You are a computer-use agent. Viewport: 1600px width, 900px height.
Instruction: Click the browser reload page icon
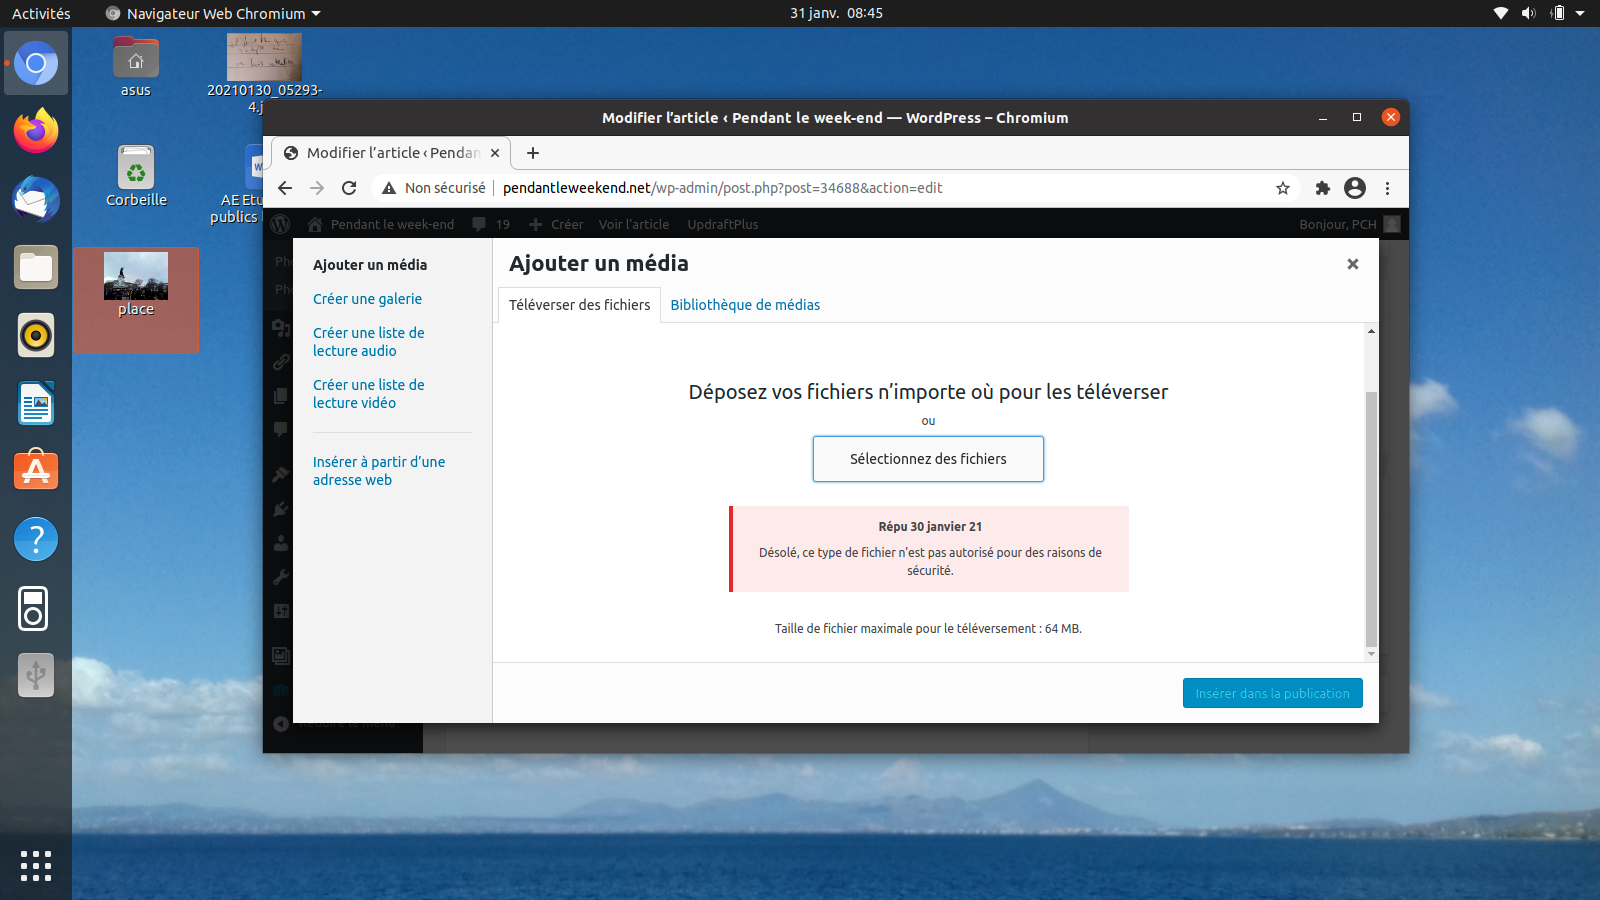pyautogui.click(x=349, y=188)
